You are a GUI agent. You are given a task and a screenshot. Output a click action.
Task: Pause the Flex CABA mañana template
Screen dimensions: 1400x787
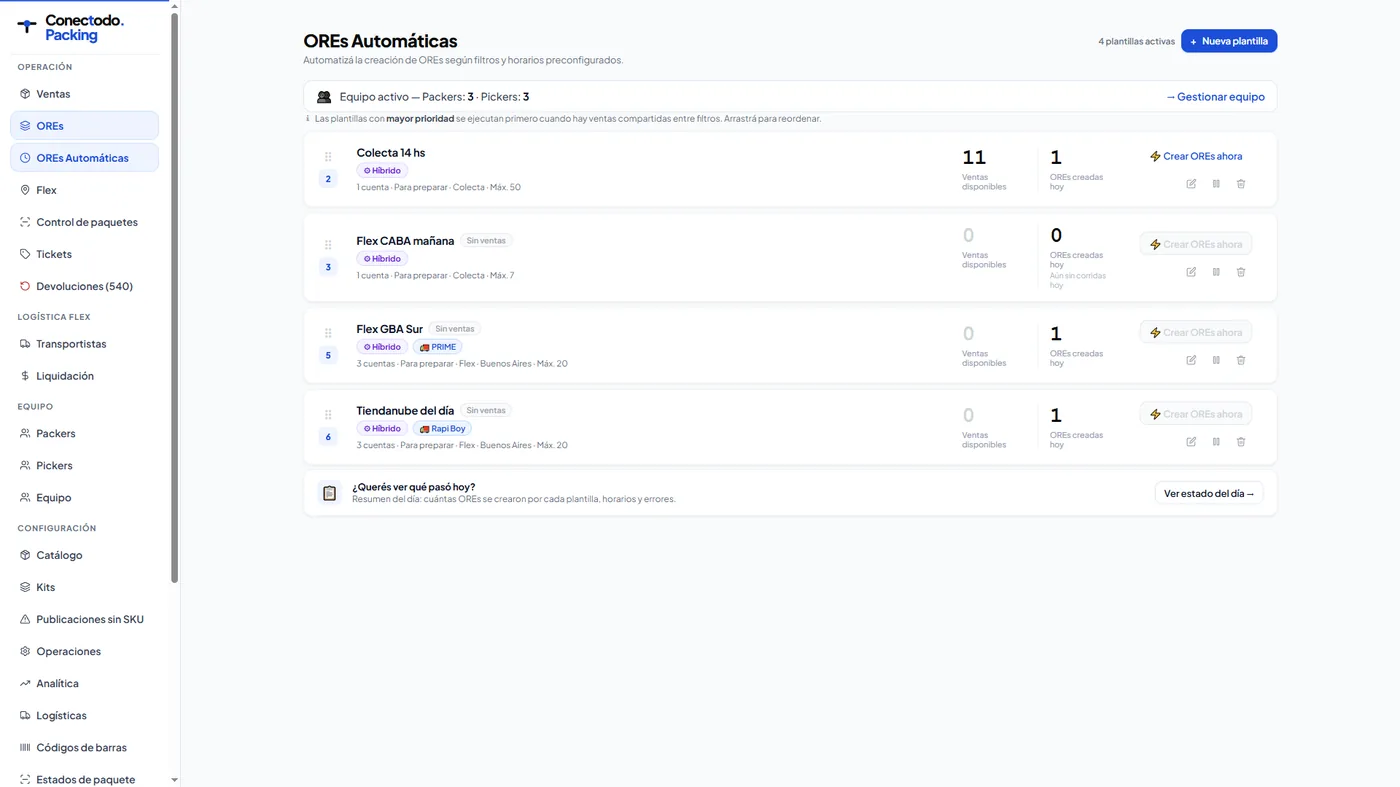1216,272
